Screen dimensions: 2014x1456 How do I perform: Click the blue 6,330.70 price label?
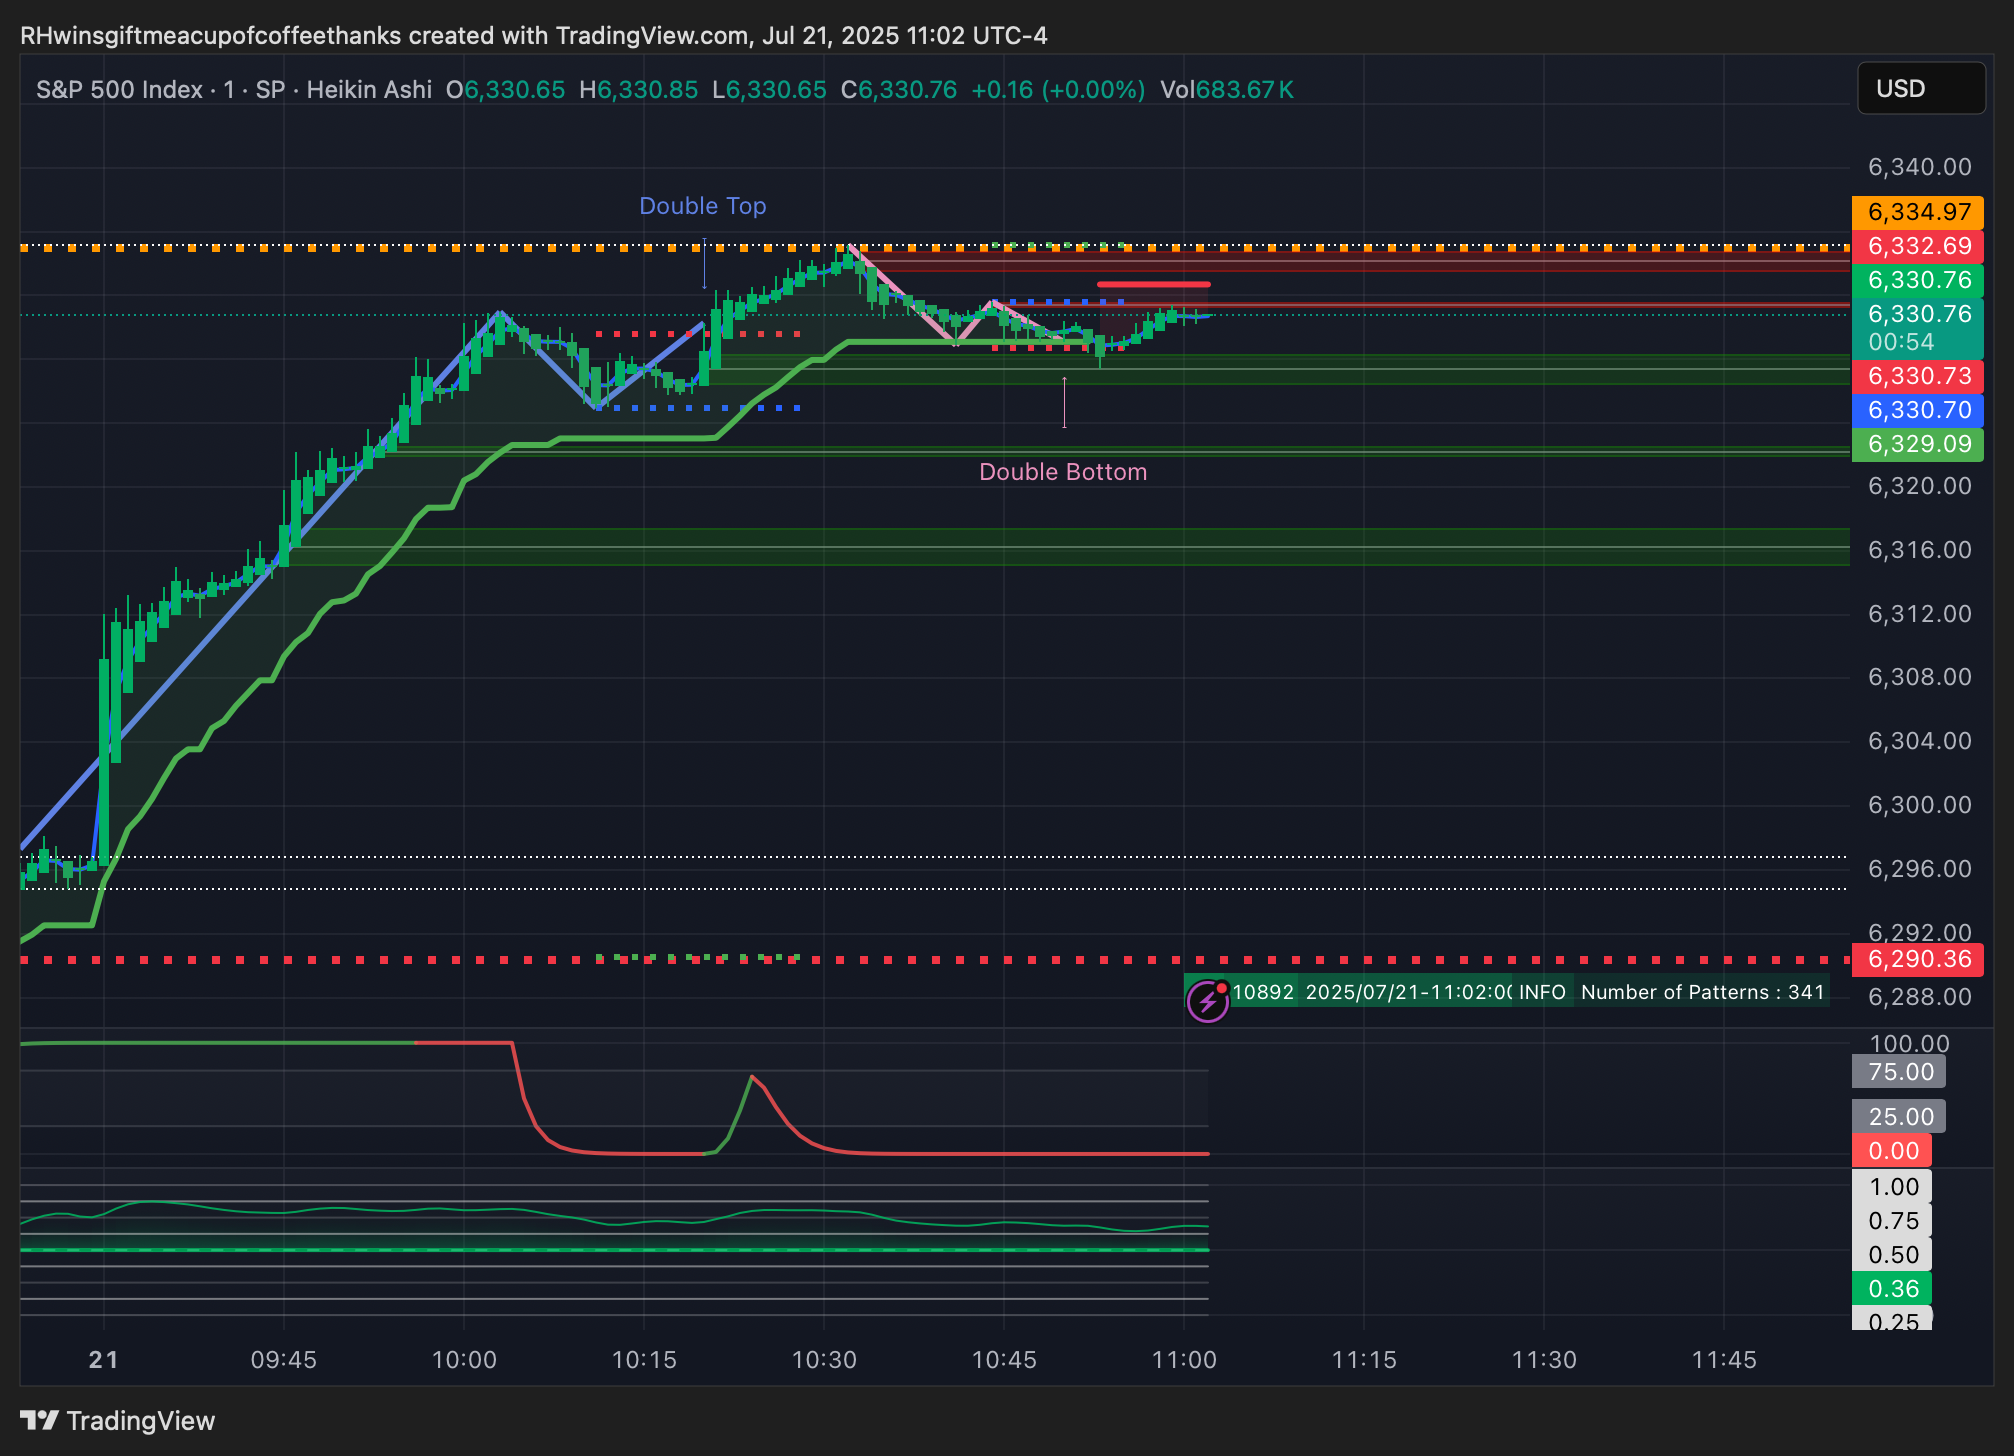1918,410
